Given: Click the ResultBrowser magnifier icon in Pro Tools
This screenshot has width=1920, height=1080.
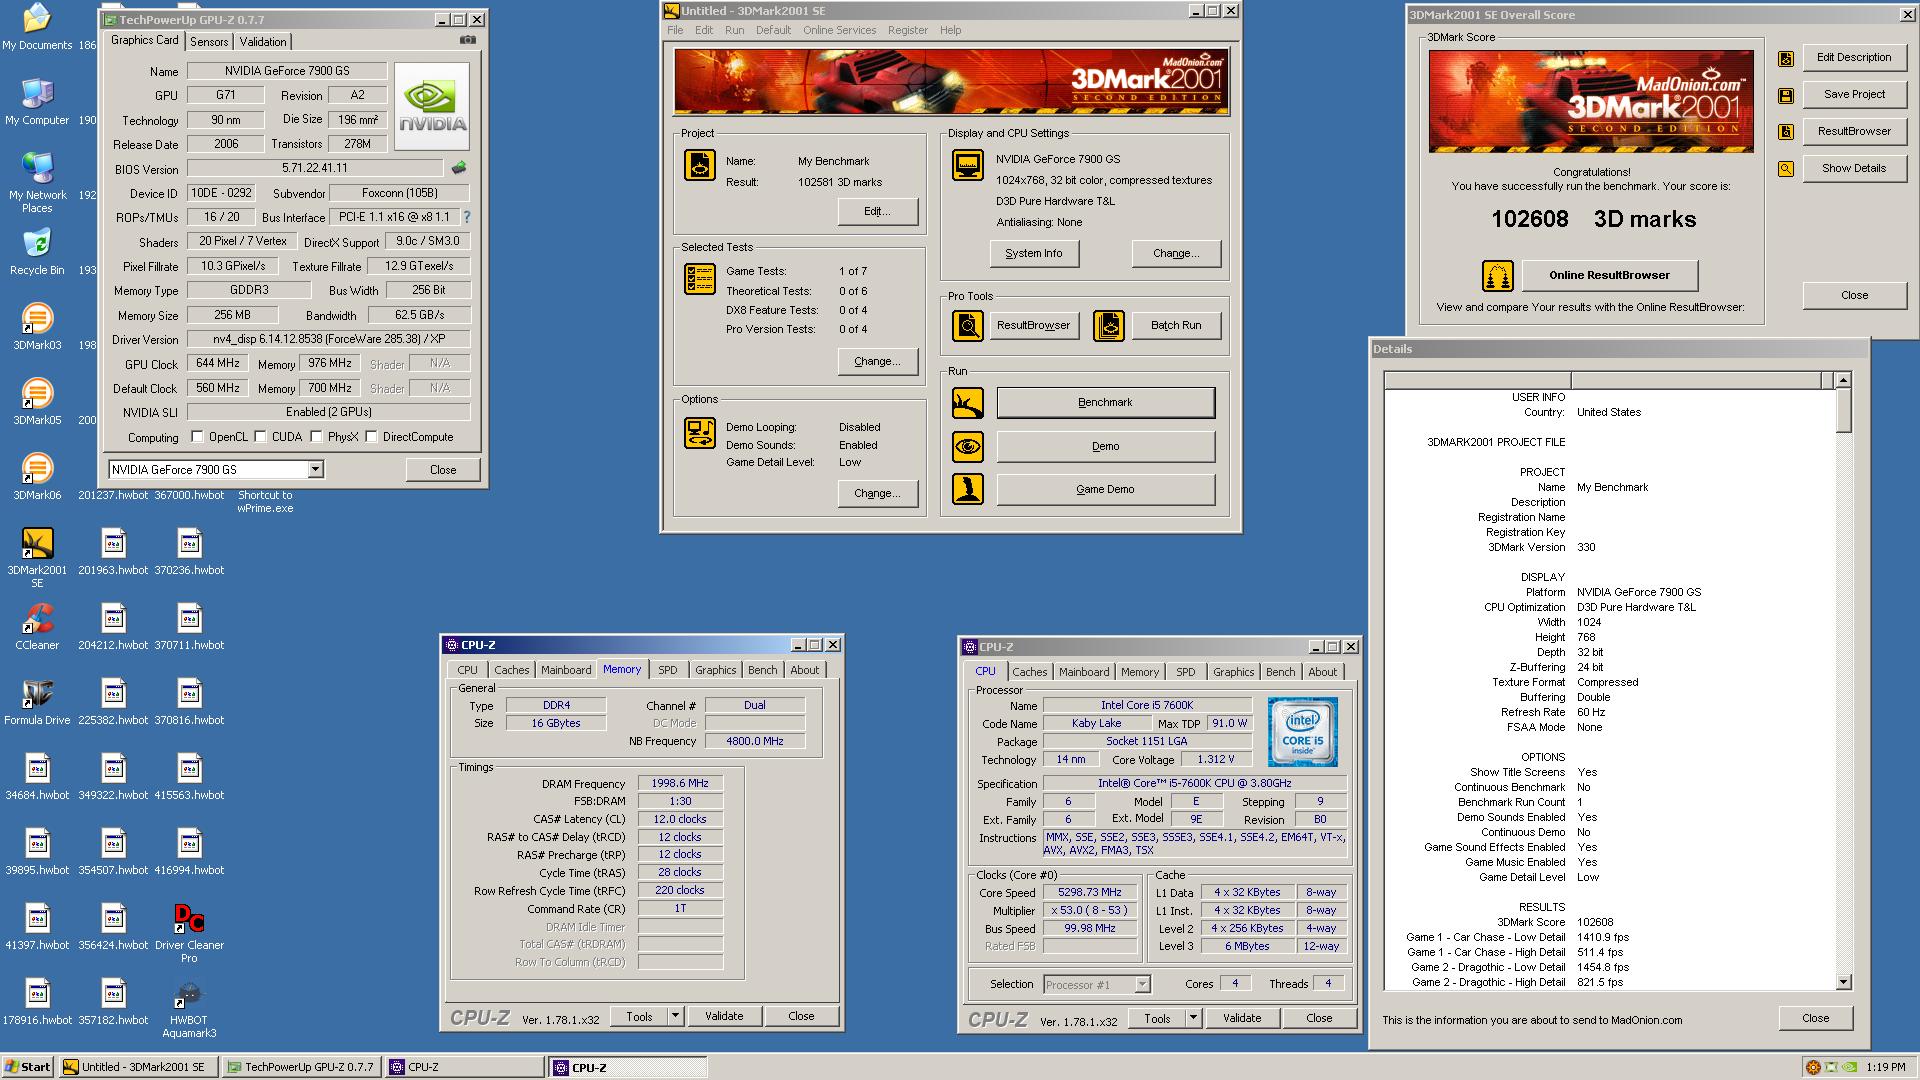Looking at the screenshot, I should 967,325.
